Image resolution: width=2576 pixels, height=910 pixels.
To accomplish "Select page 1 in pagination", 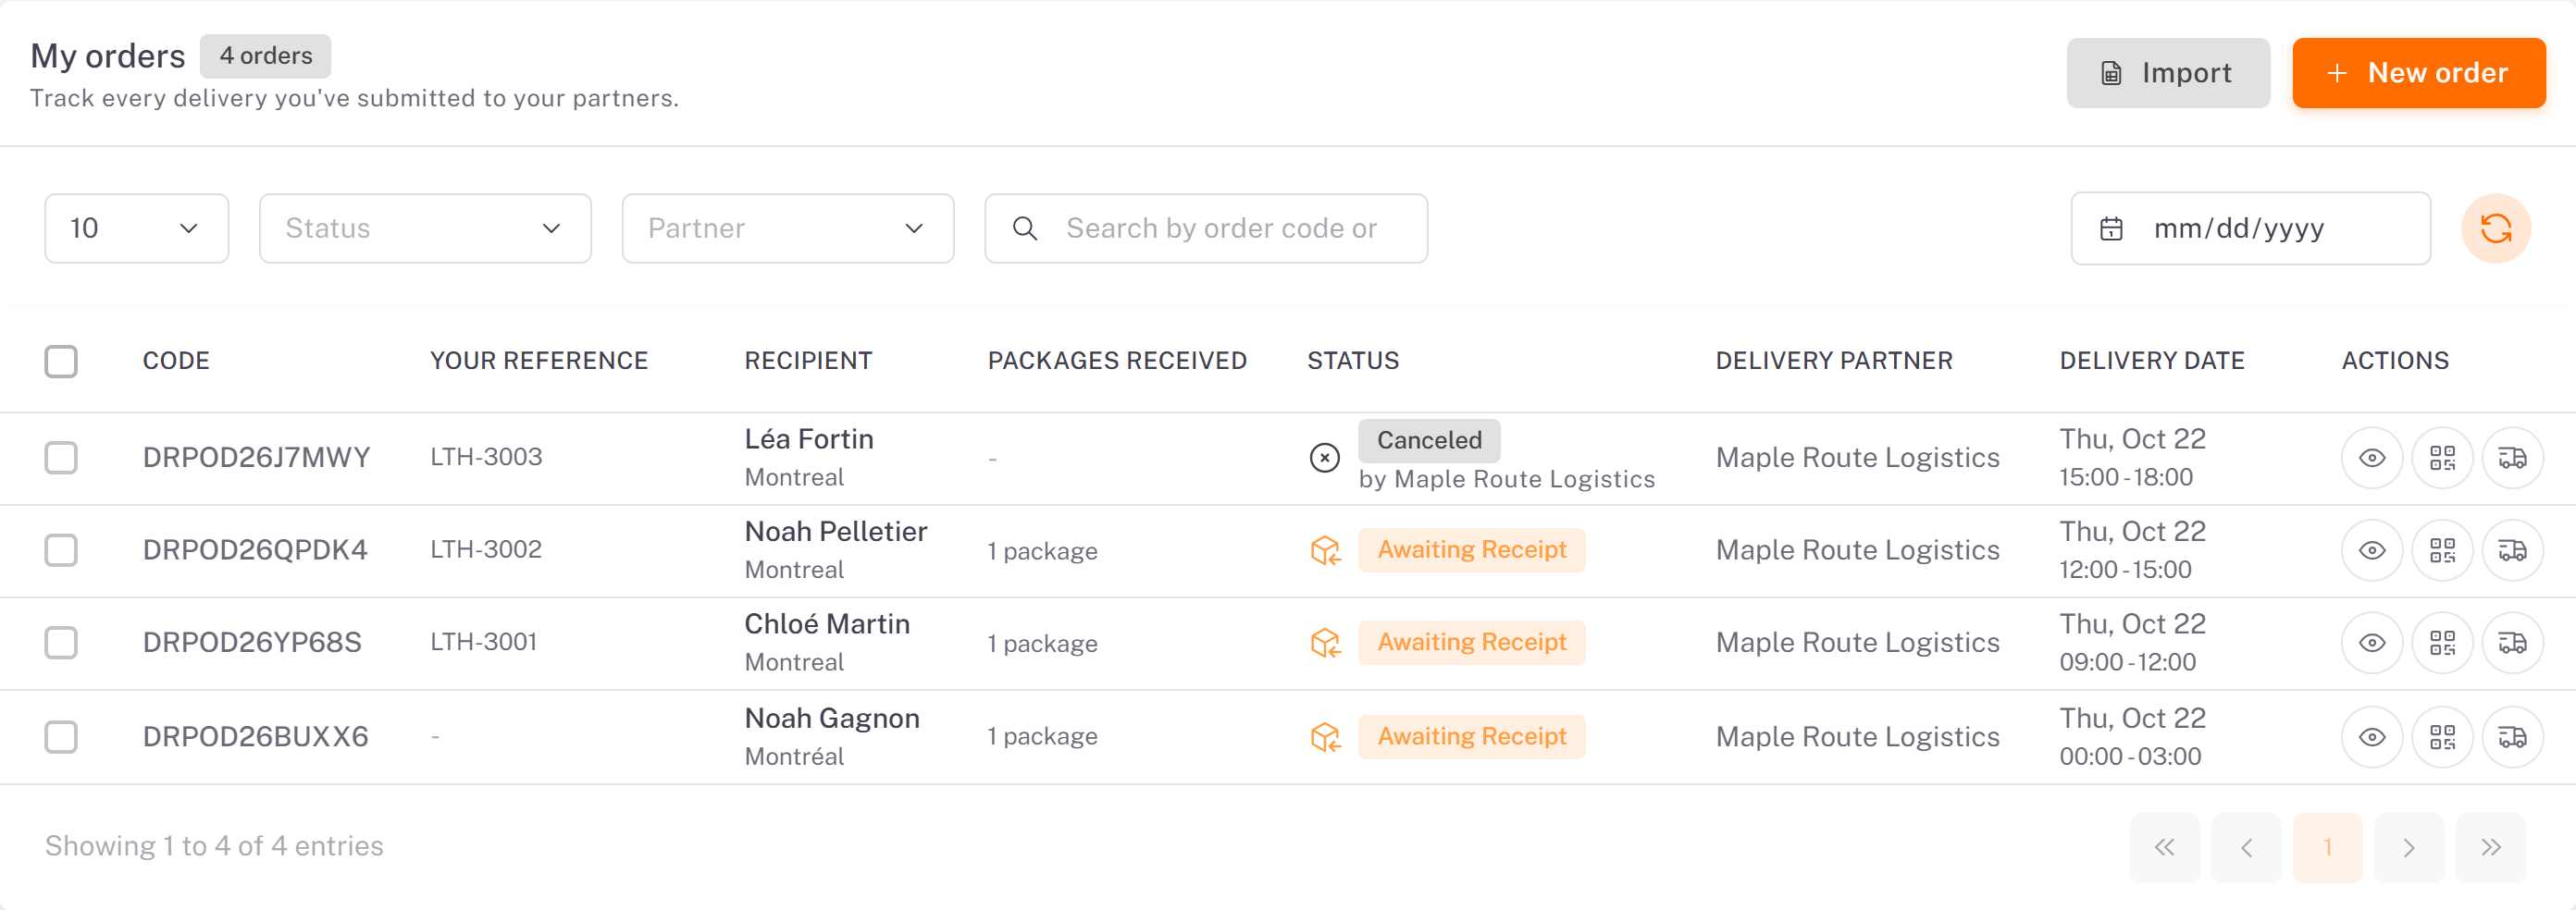I will tap(2327, 848).
